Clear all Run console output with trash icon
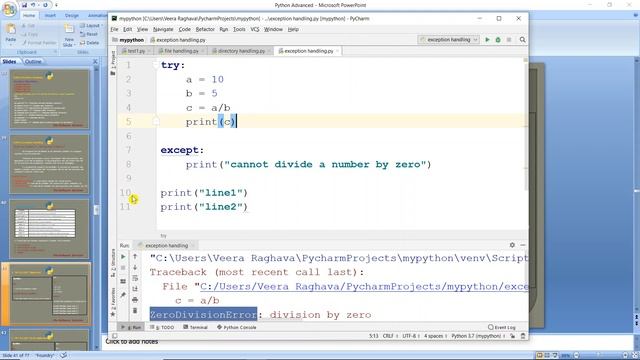640x360 pixels. pos(135,311)
